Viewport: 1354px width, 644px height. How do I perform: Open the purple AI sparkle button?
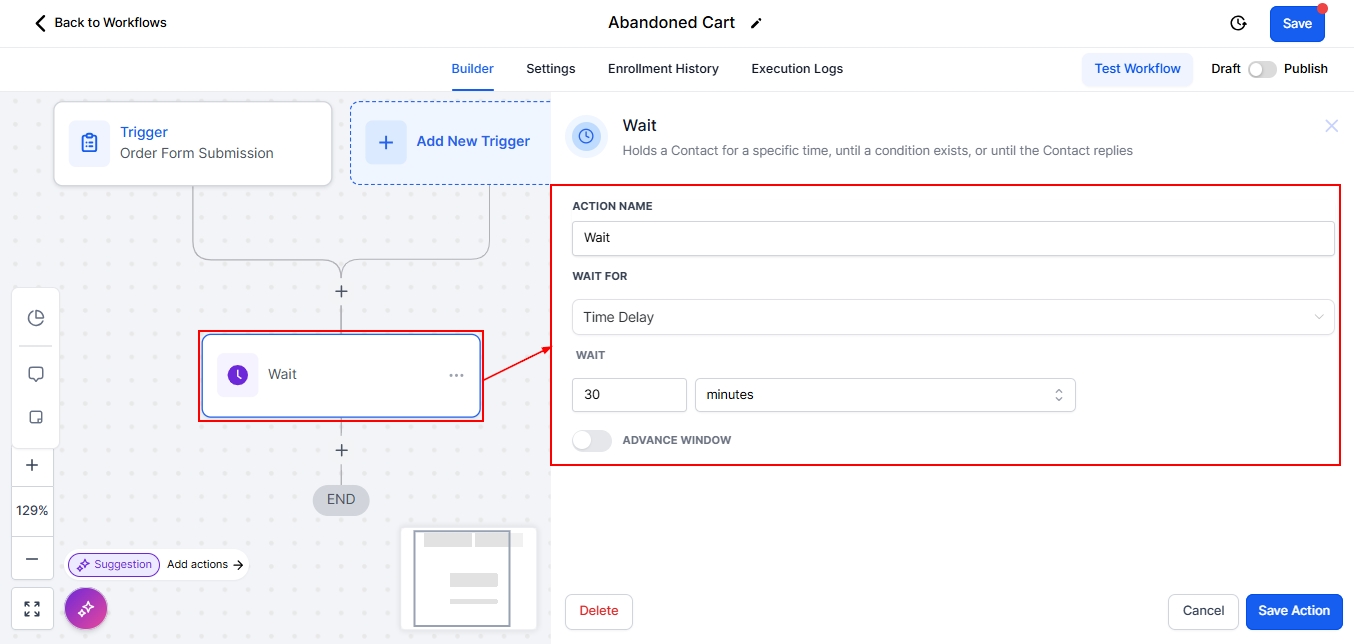pyautogui.click(x=86, y=607)
